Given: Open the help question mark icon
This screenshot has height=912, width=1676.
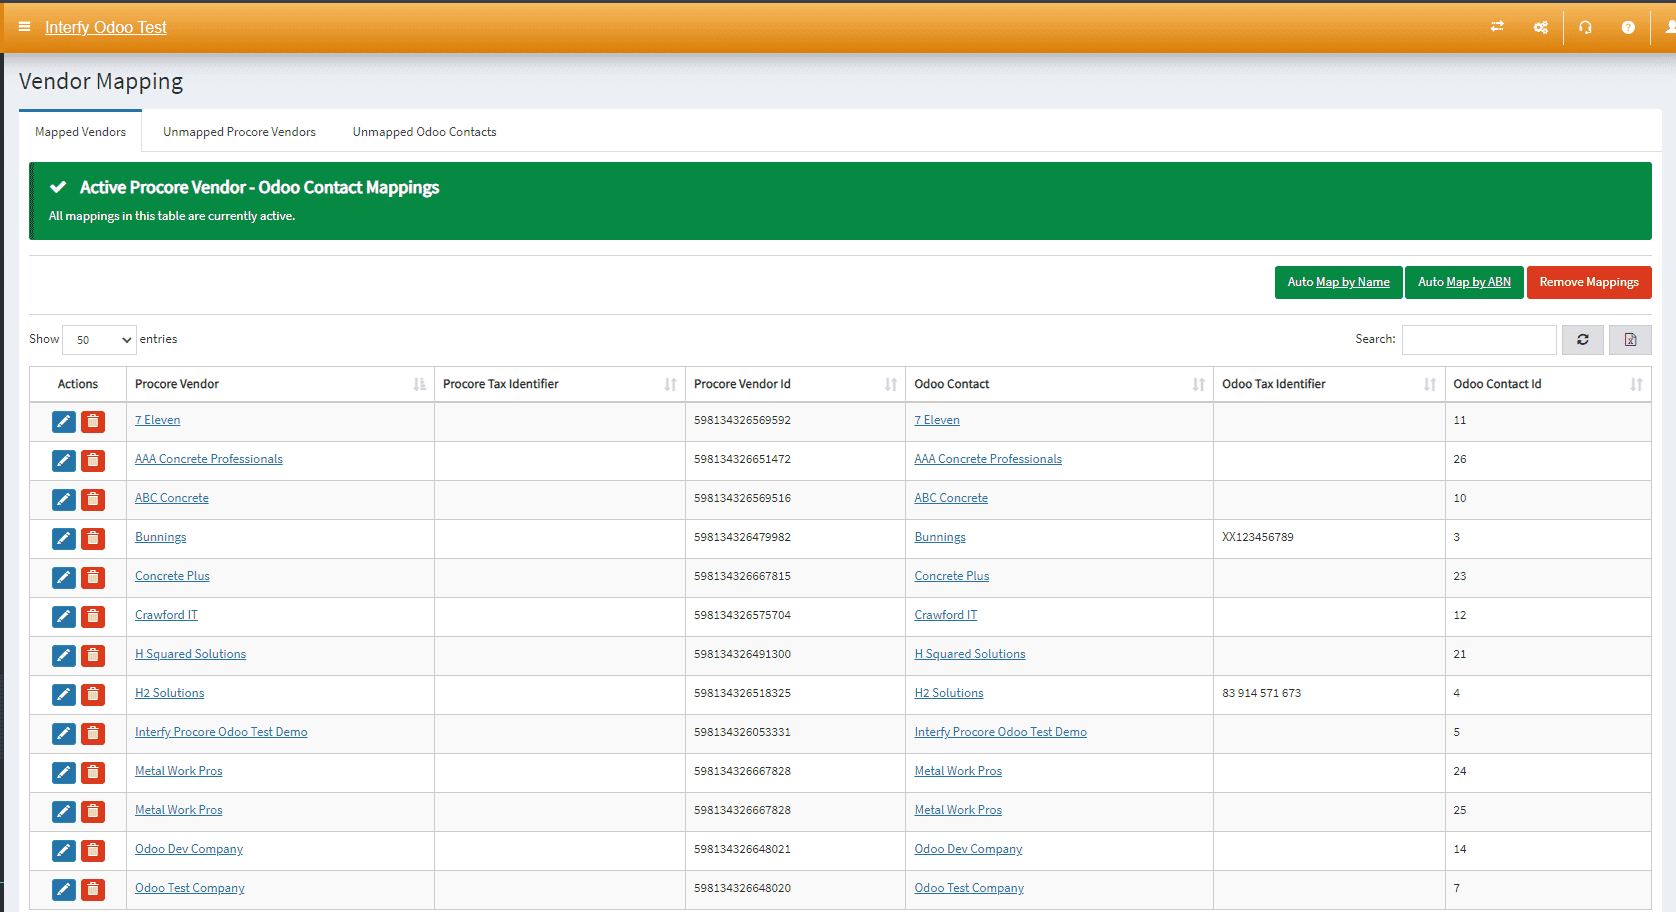Looking at the screenshot, I should point(1628,27).
